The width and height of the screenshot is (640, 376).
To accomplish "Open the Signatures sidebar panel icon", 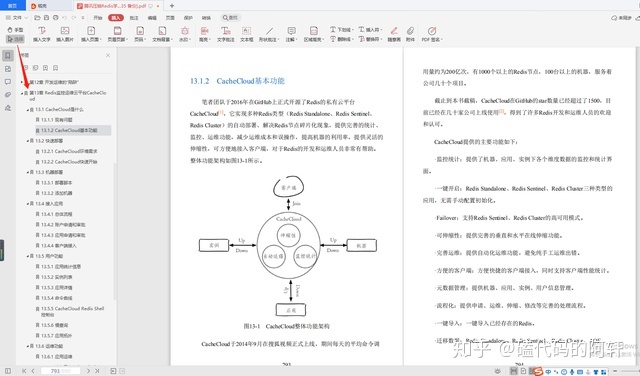I will click(8, 108).
